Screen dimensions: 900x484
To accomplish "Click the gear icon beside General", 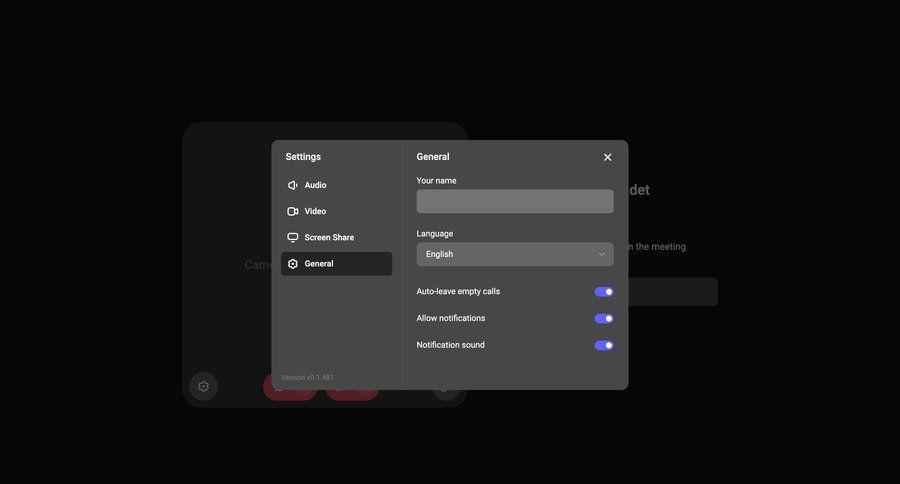I will (293, 264).
